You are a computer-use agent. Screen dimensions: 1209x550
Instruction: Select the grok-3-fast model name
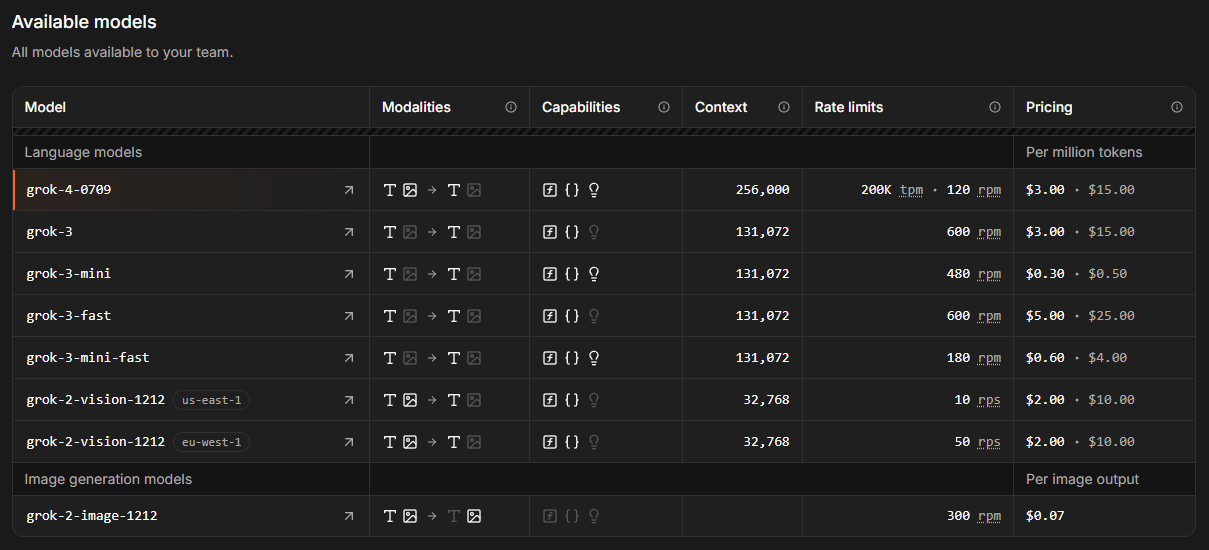69,316
